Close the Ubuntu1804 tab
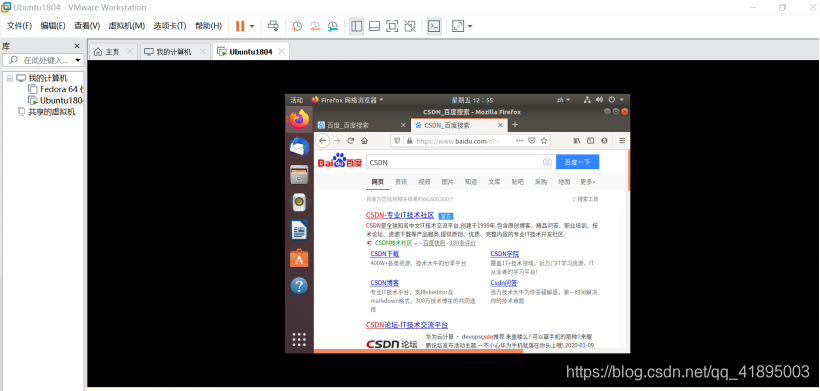 tap(281, 51)
